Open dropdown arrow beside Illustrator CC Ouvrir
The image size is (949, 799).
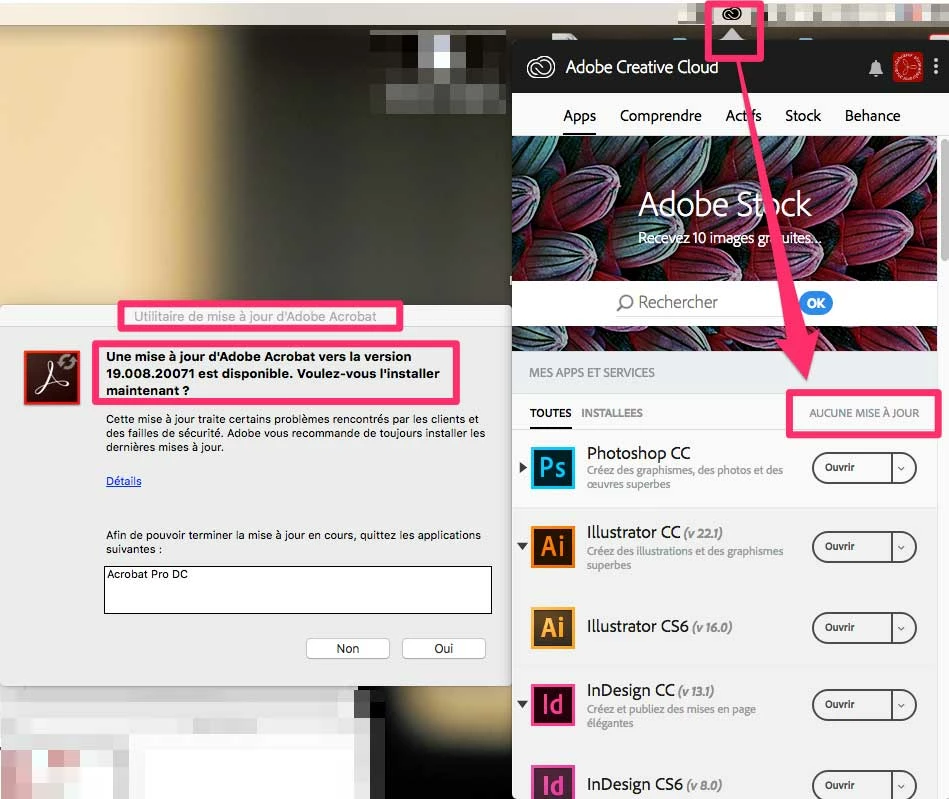902,547
